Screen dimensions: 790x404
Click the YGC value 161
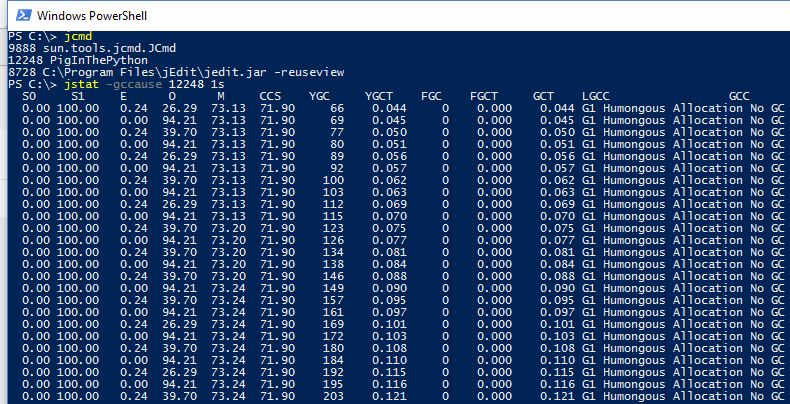pyautogui.click(x=334, y=312)
